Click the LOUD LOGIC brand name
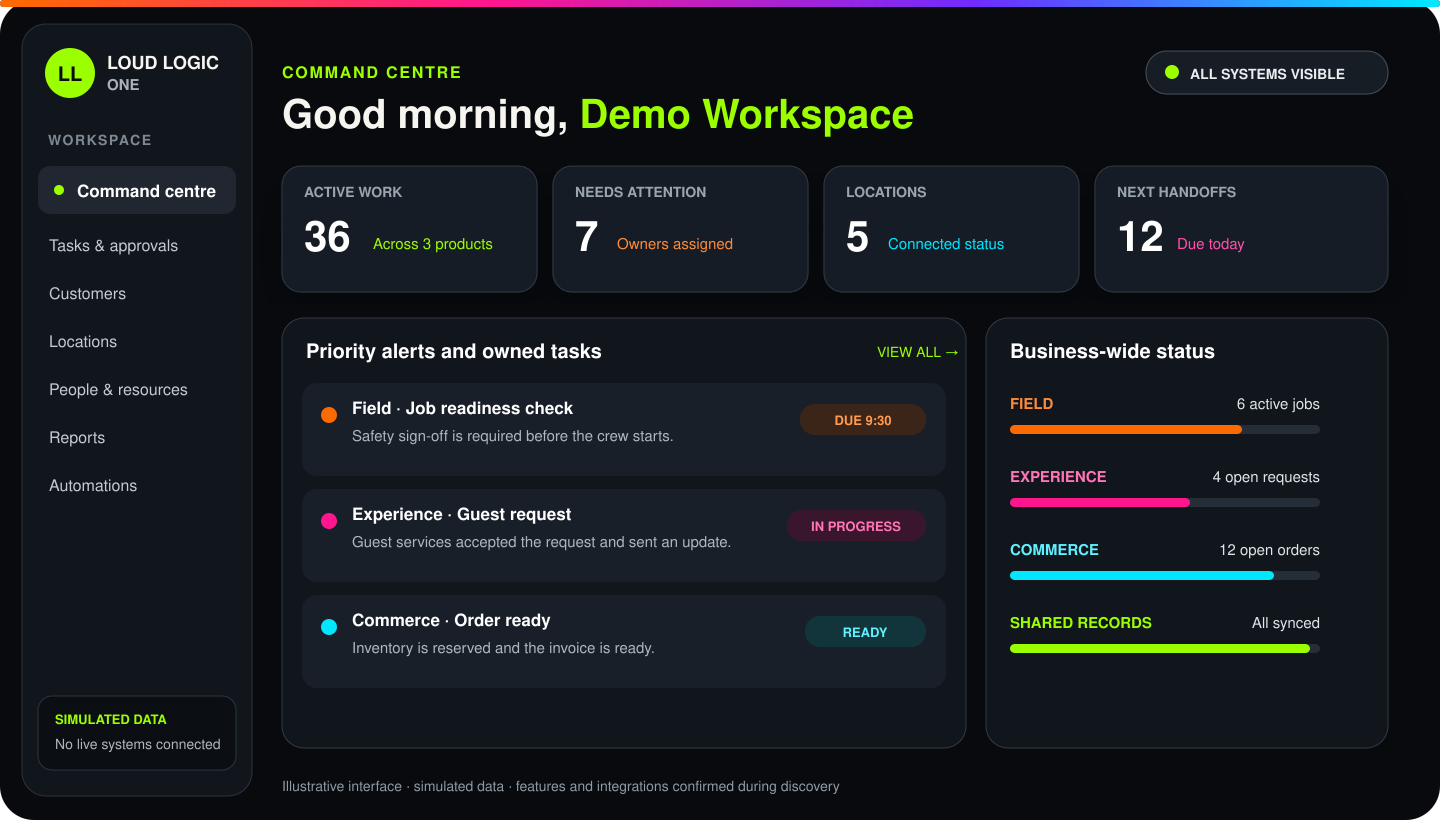The width and height of the screenshot is (1440, 820). [x=163, y=63]
